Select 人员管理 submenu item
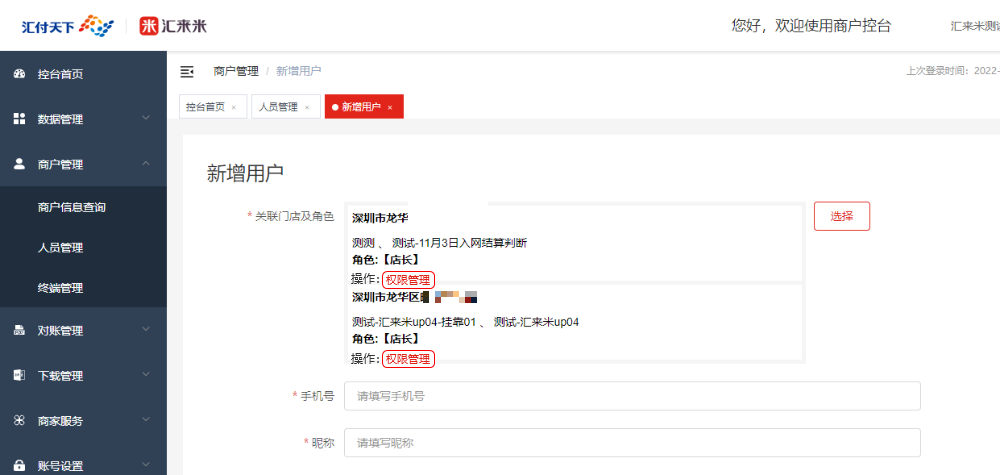 84,248
